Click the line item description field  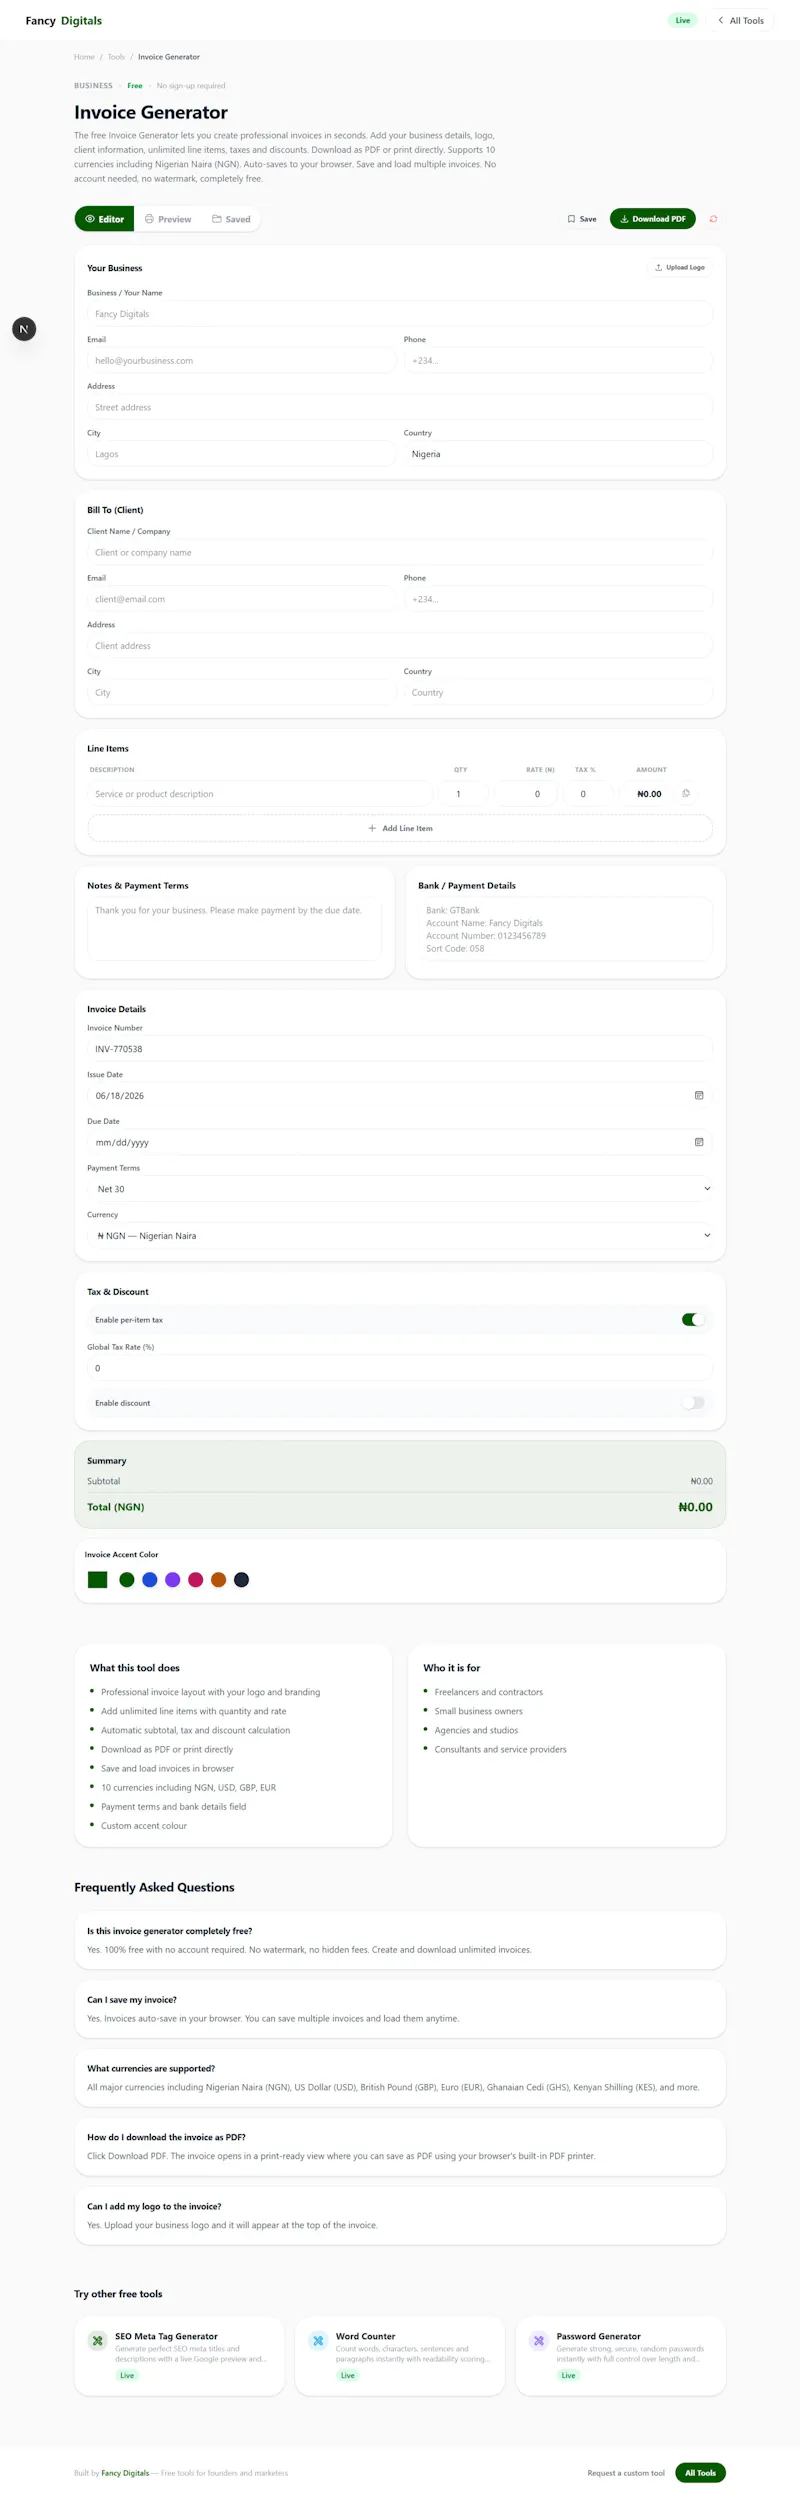tap(260, 794)
